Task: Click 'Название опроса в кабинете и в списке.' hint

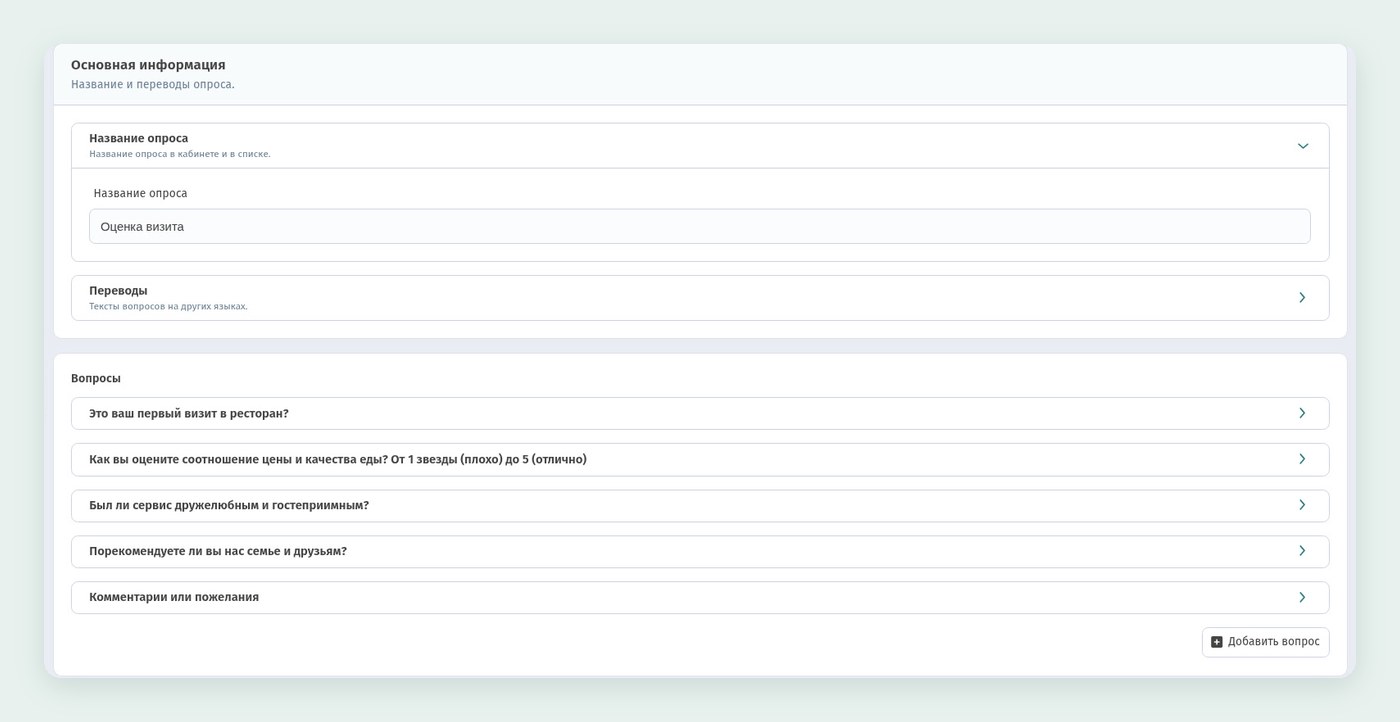Action: coord(180,154)
